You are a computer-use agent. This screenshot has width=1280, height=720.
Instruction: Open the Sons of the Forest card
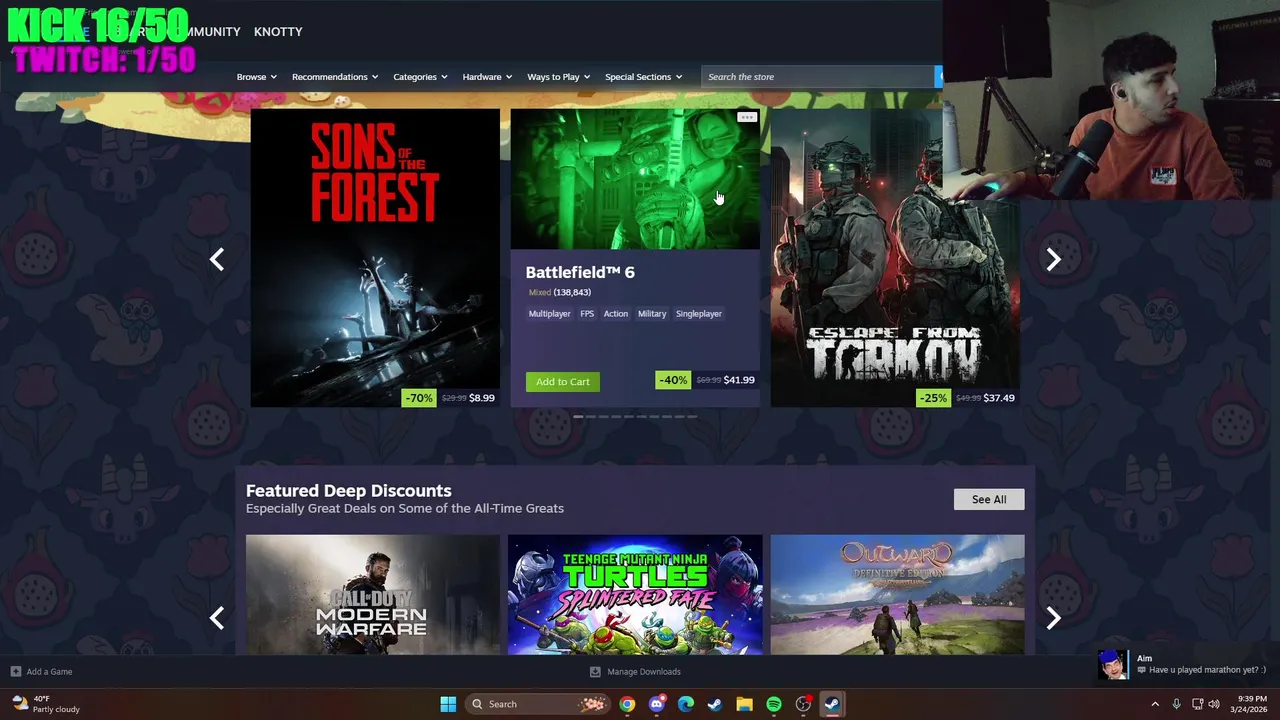(375, 258)
